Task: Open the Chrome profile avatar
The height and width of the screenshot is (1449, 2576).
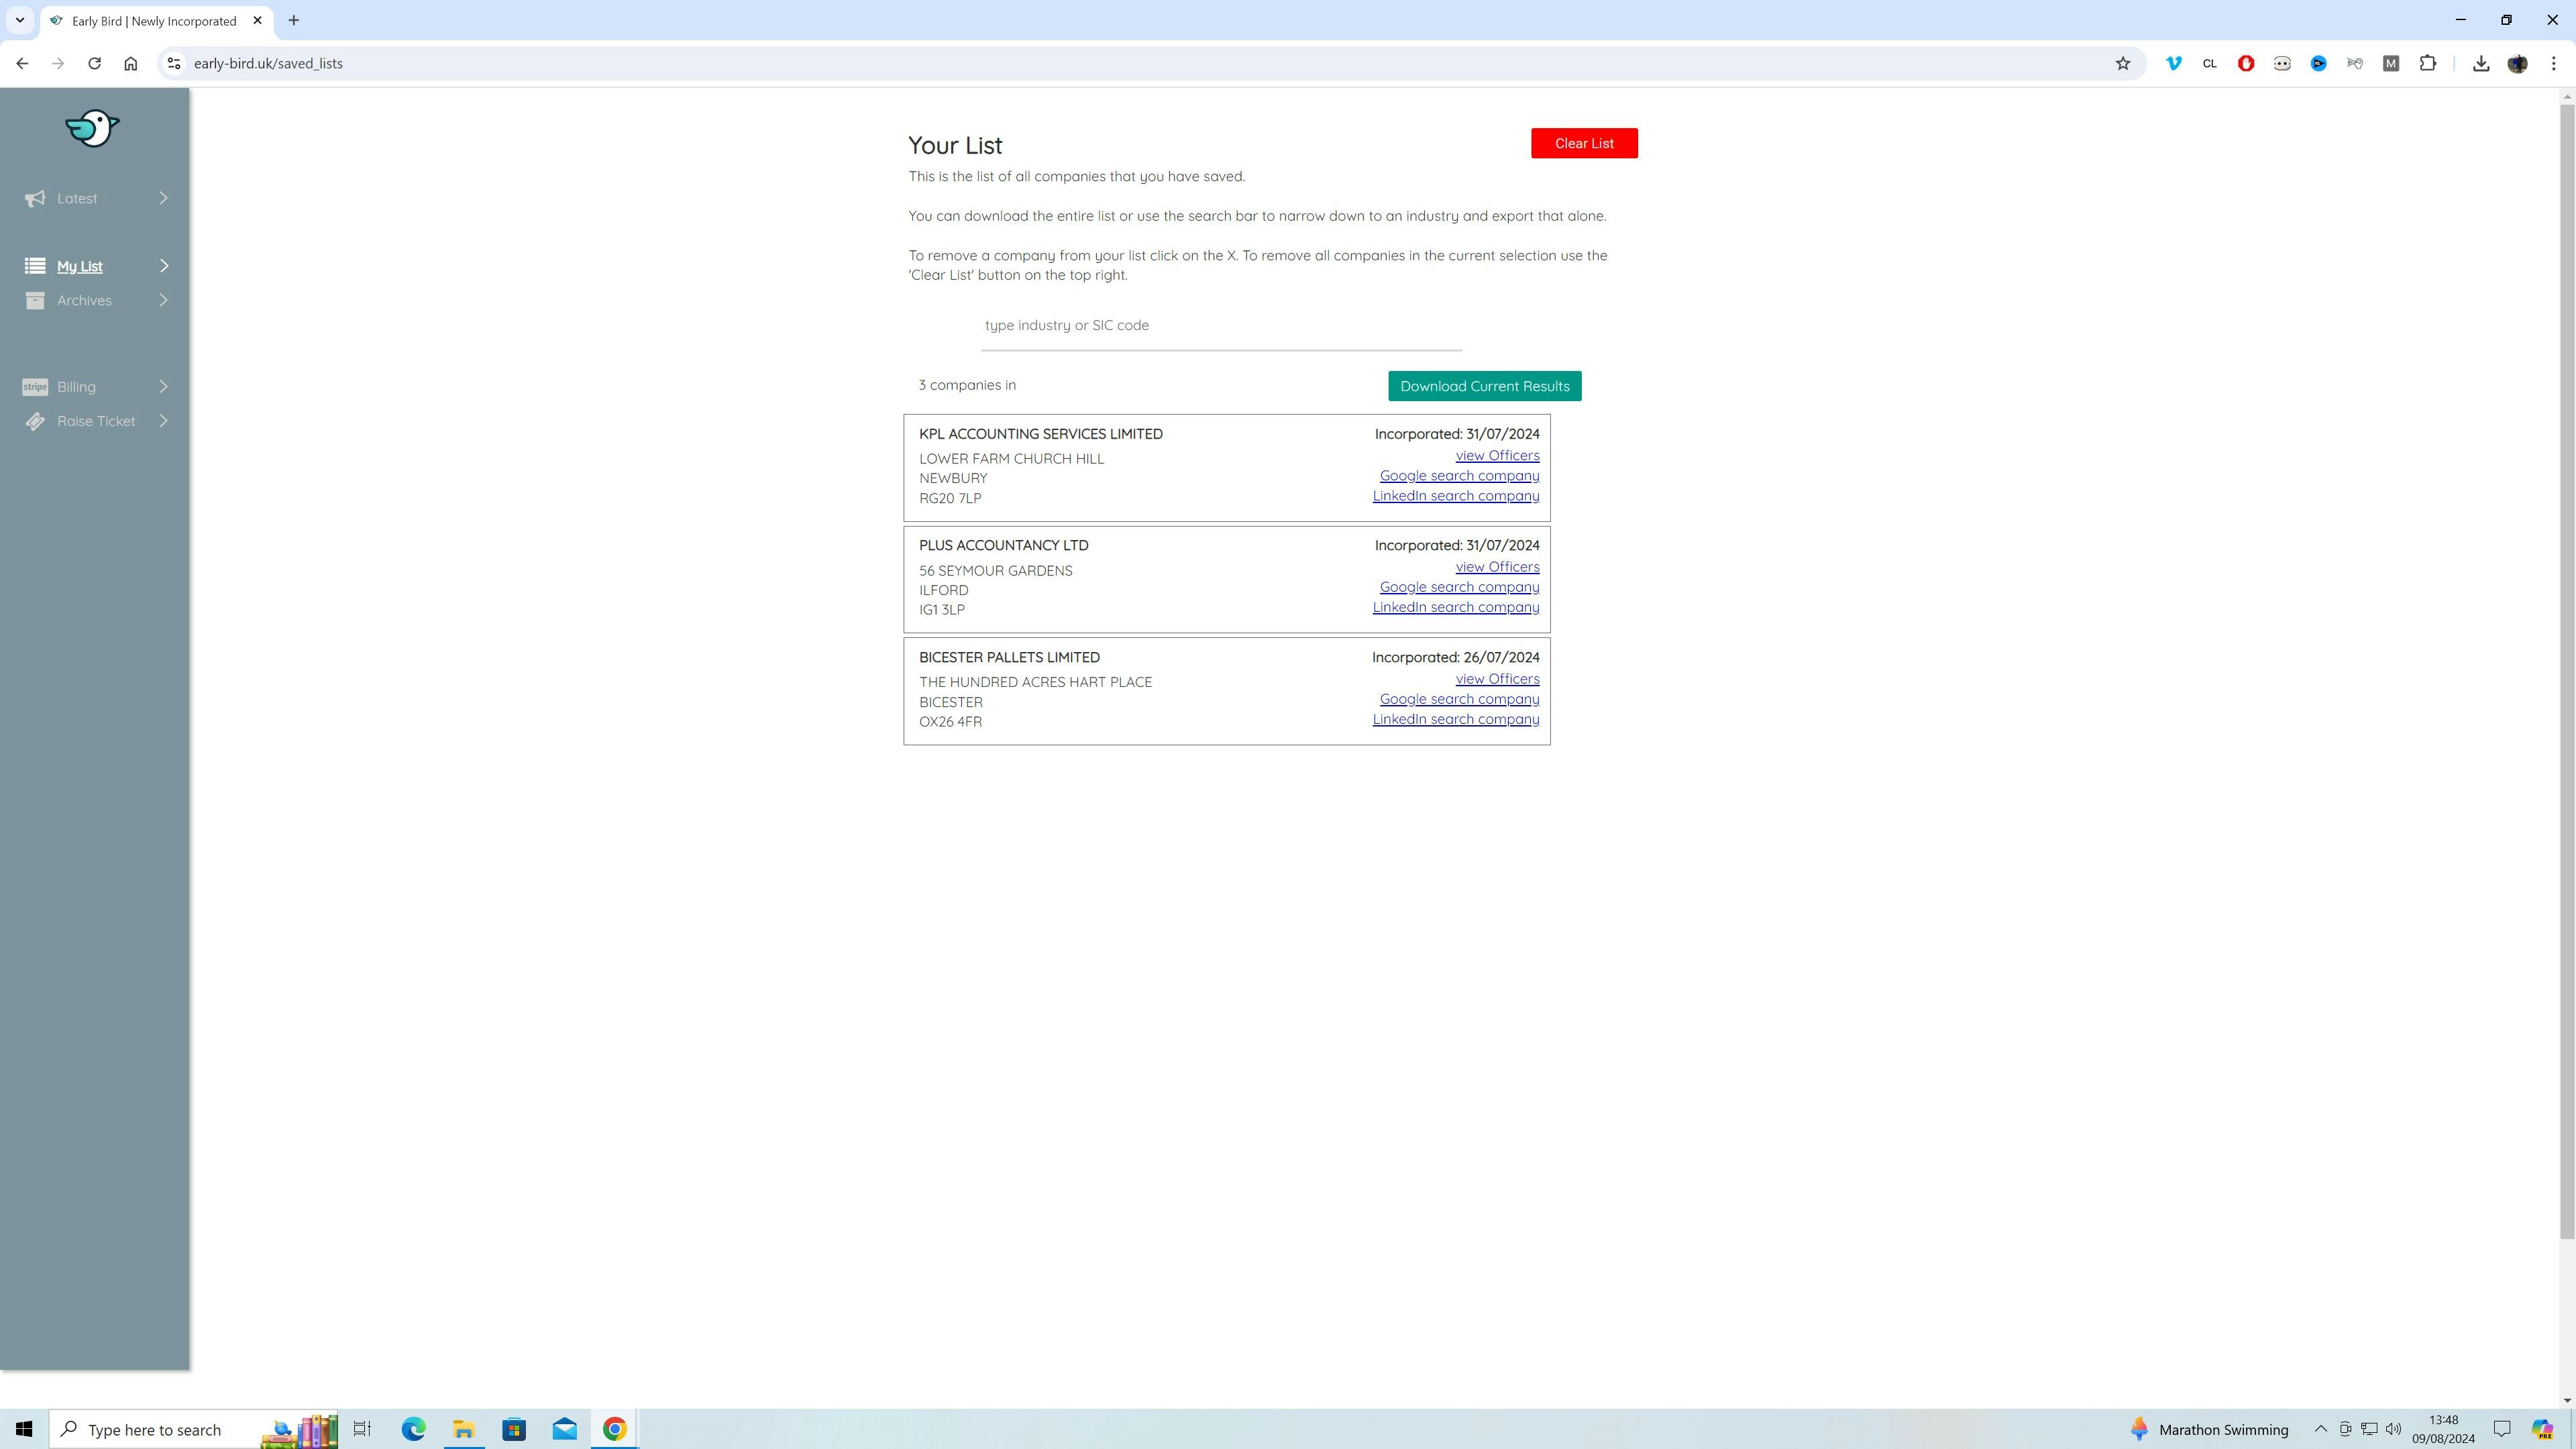Action: coord(2517,63)
